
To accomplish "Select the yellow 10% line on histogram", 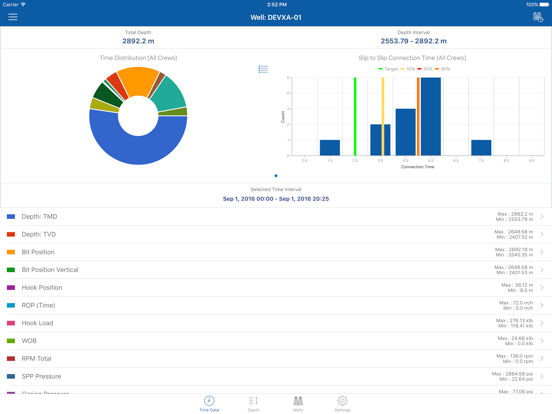I will point(383,117).
